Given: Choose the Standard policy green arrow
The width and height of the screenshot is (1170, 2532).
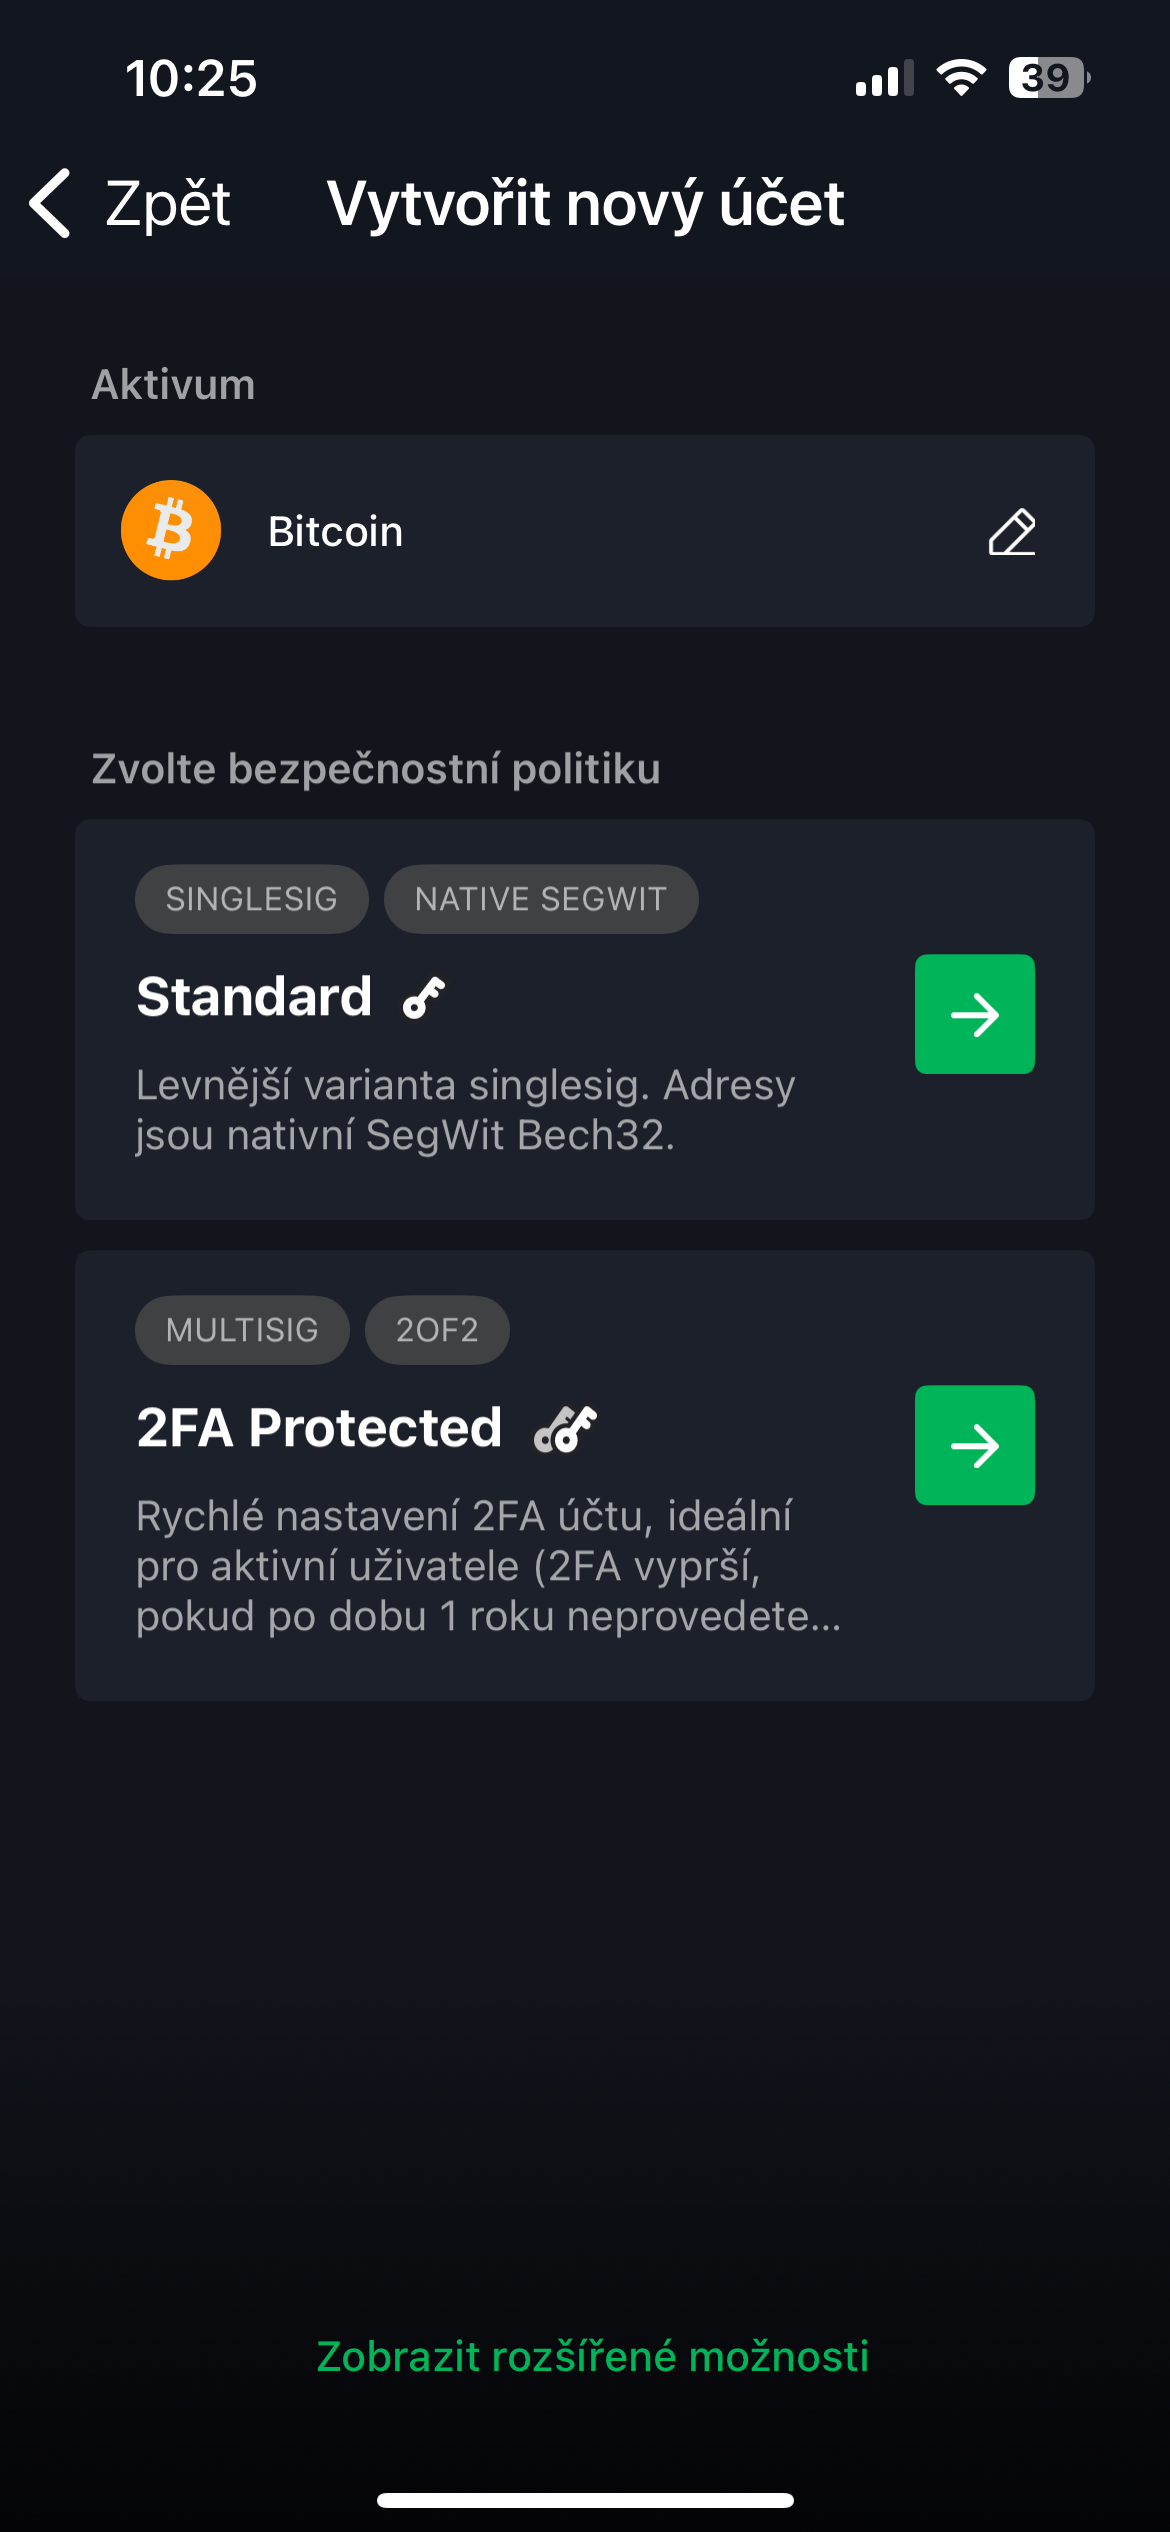Looking at the screenshot, I should (975, 1014).
